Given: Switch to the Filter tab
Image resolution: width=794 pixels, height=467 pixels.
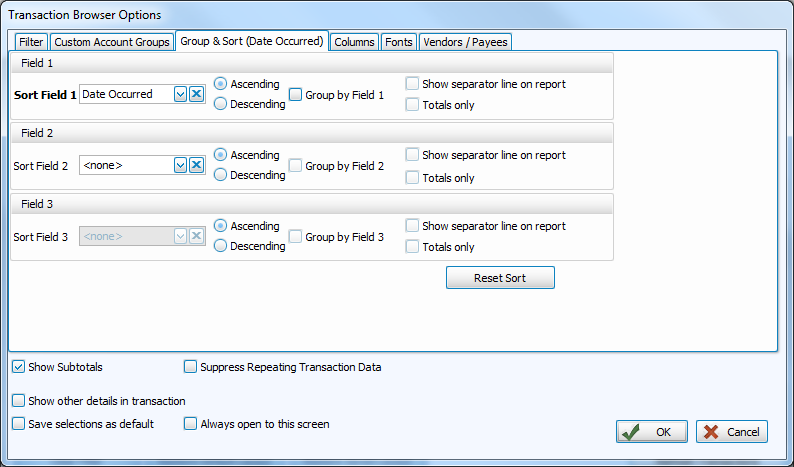Looking at the screenshot, I should point(31,42).
